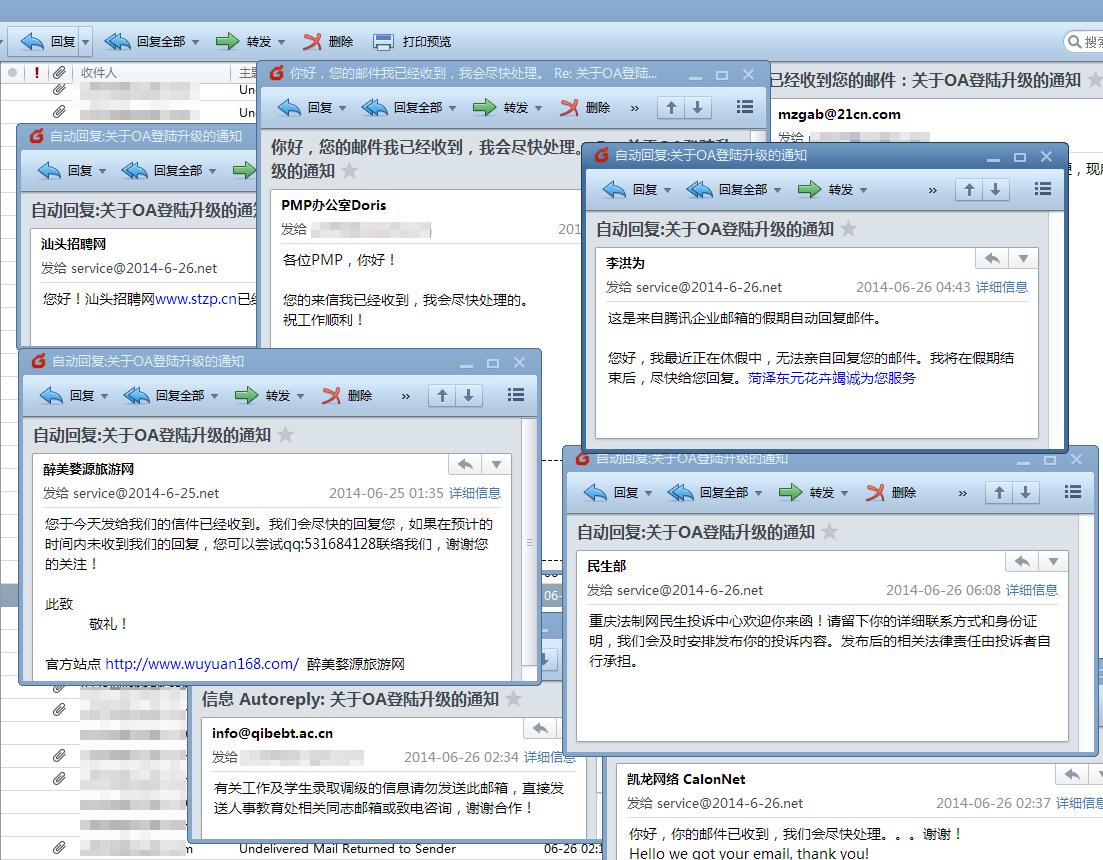Open the list menu icon in 醉美婺源旅游网 window
The height and width of the screenshot is (860, 1103).
click(515, 396)
